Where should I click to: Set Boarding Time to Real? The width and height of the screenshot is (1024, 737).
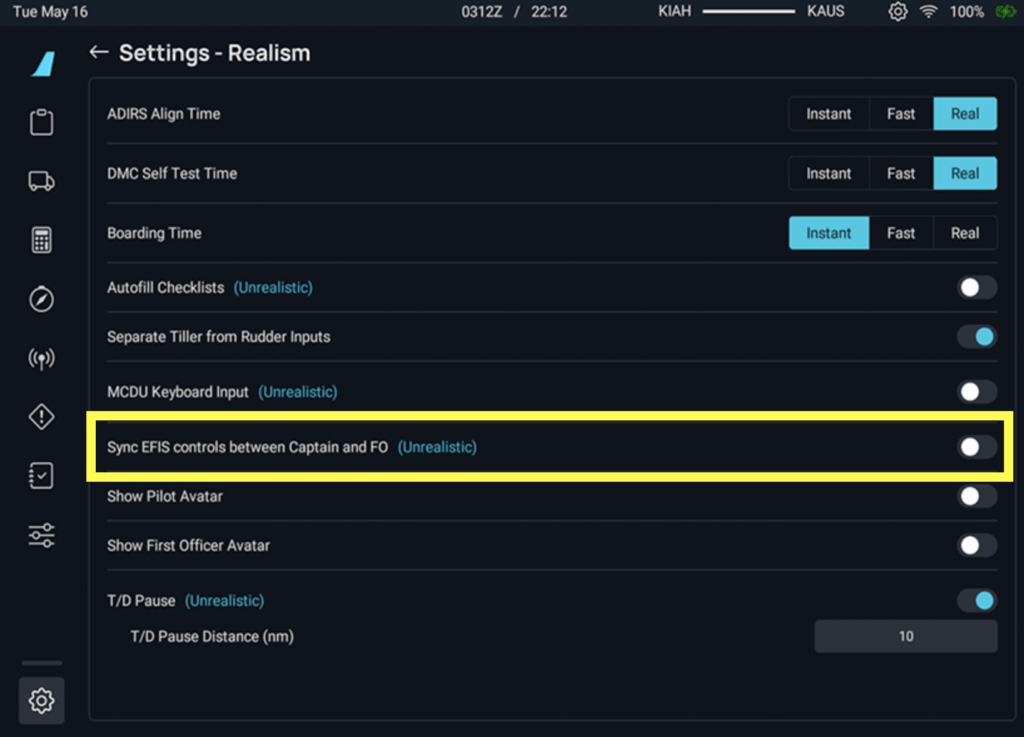pyautogui.click(x=964, y=233)
